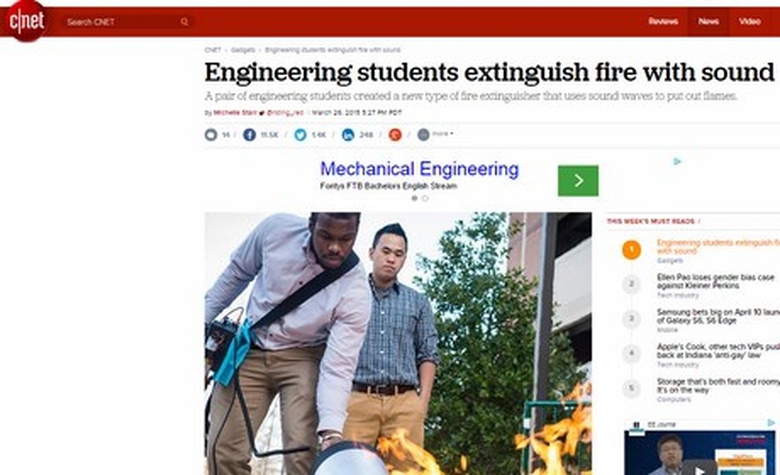Share via the Google Plus icon
Viewport: 780px width, 475px height.
(x=395, y=134)
